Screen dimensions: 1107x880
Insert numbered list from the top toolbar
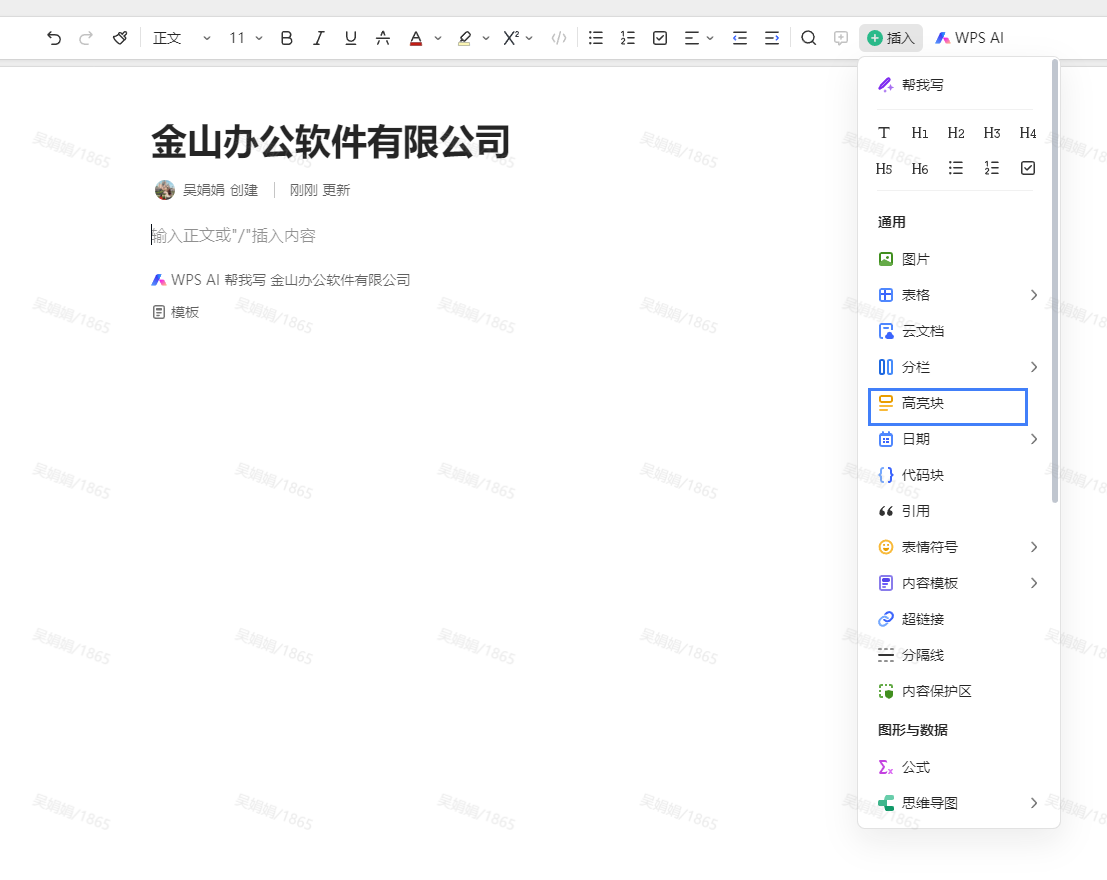point(628,38)
